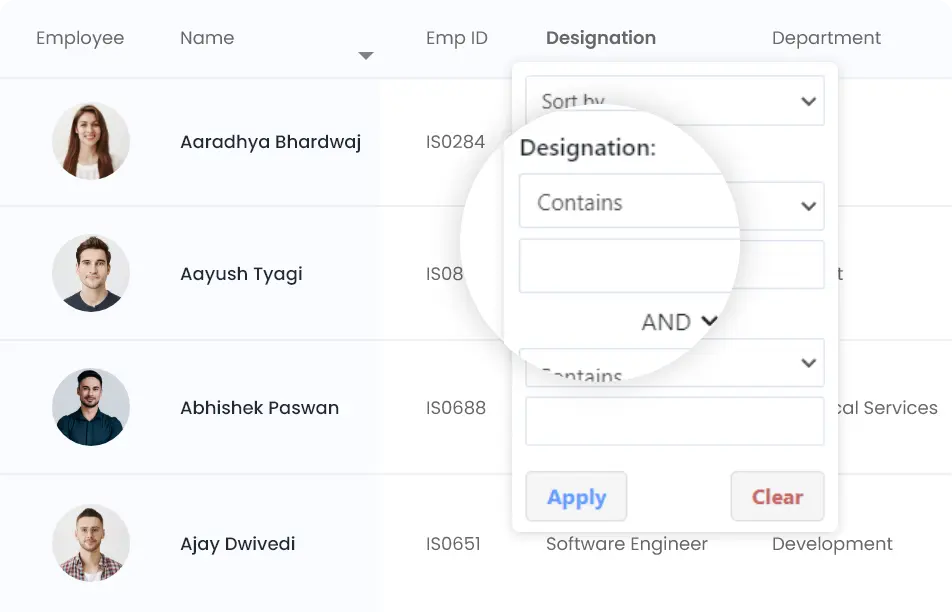Click the Name column sort arrow

(366, 56)
